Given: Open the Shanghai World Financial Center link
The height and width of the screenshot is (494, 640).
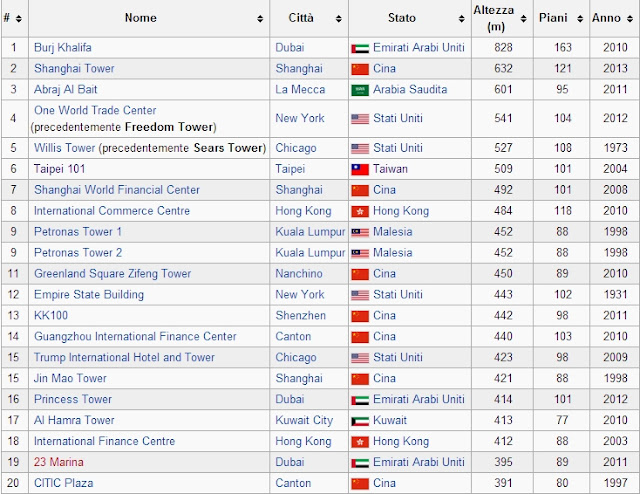Looking at the screenshot, I should click(117, 190).
